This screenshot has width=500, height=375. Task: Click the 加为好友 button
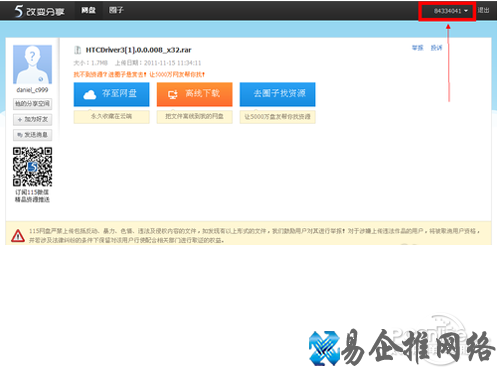32,119
